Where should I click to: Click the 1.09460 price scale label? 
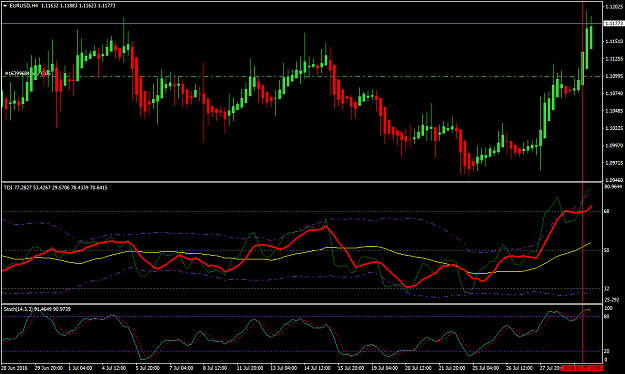(x=614, y=180)
